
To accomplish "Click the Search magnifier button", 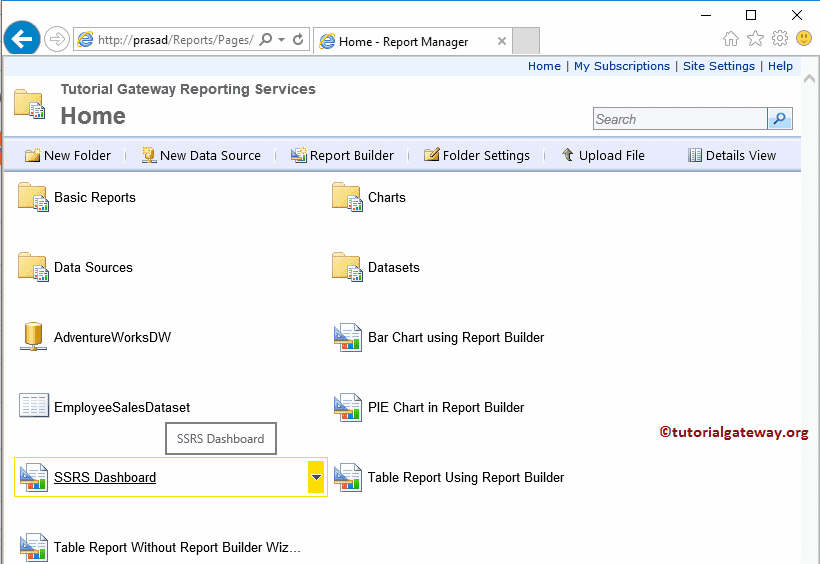I will (780, 119).
